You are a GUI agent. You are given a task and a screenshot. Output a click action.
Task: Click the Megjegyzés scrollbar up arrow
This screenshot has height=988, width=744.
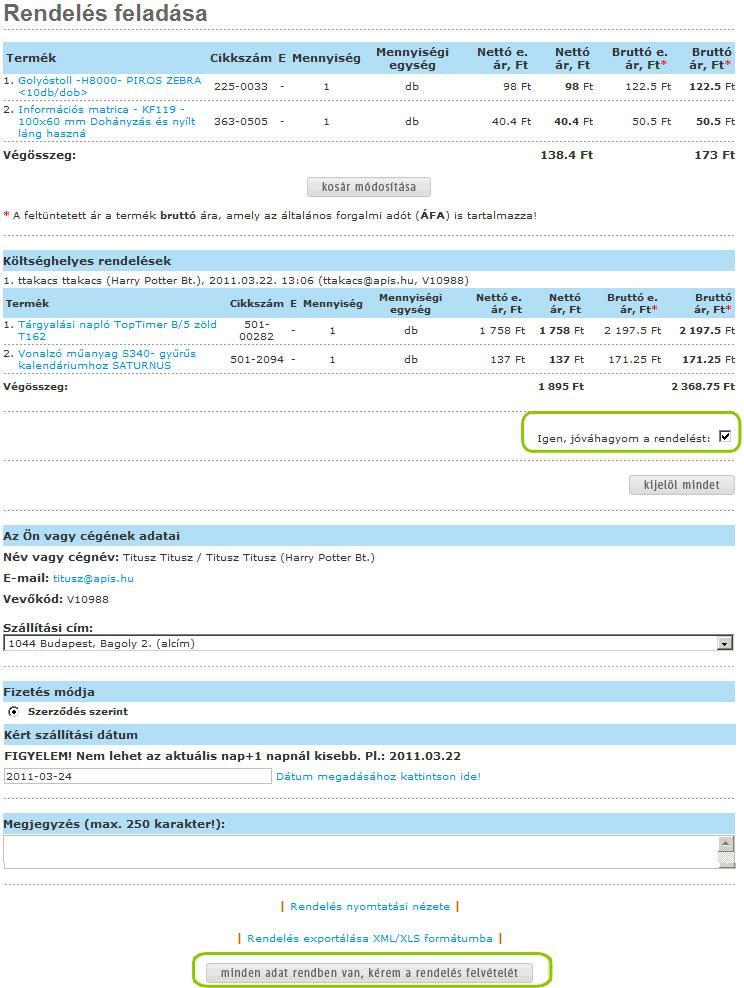[x=726, y=844]
